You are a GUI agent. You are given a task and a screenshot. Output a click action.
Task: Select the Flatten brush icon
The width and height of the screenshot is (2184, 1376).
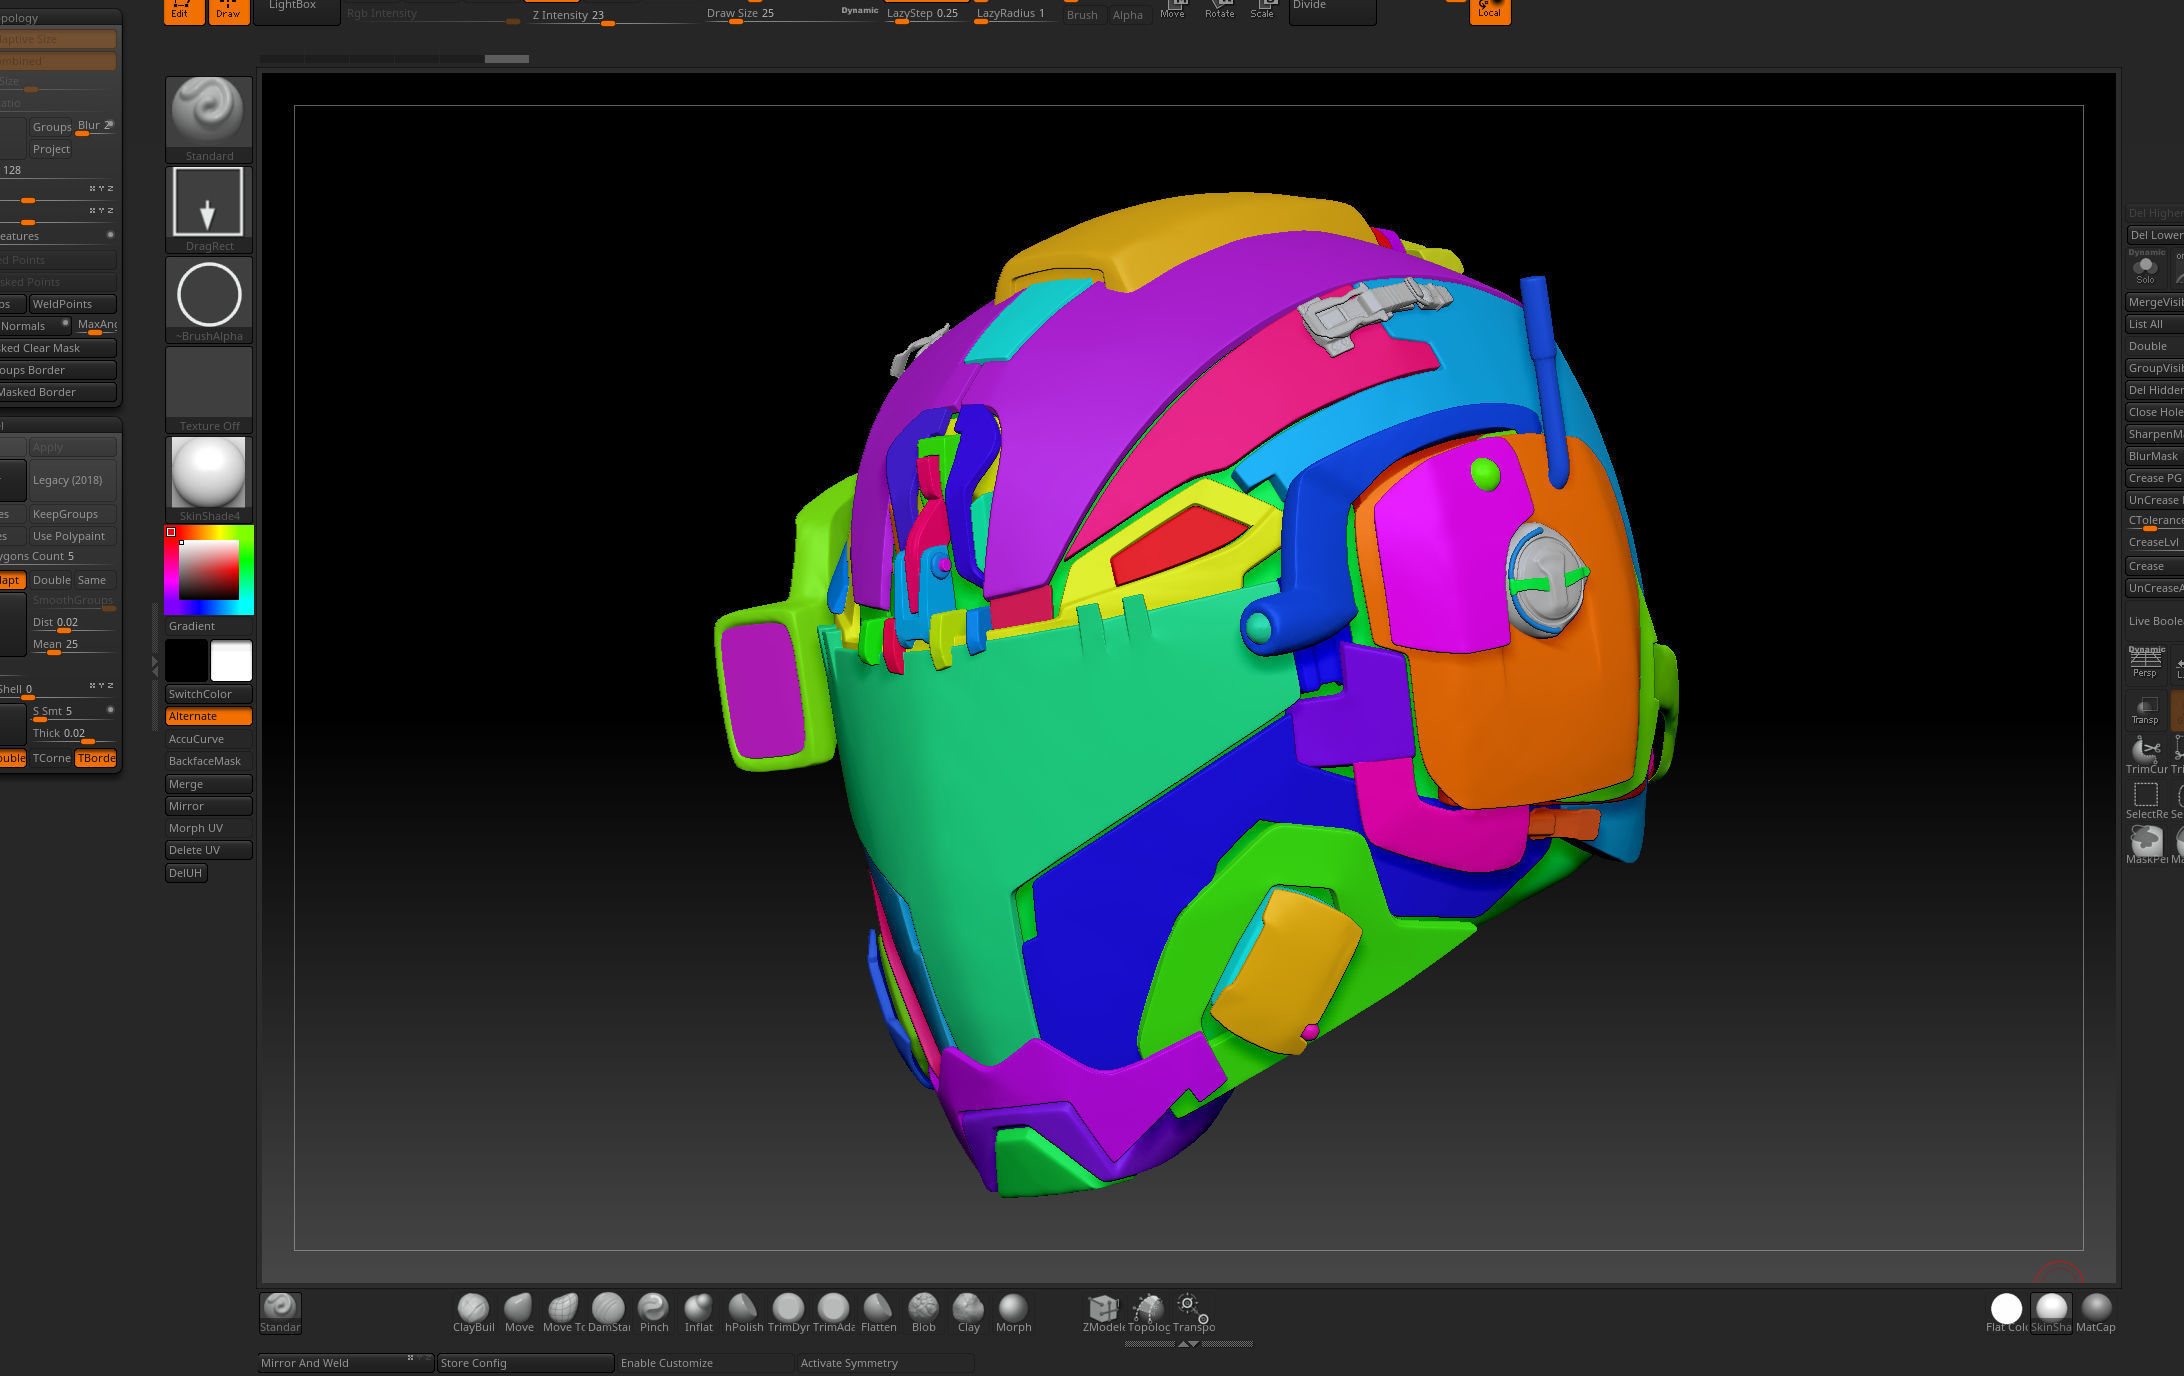coord(878,1308)
